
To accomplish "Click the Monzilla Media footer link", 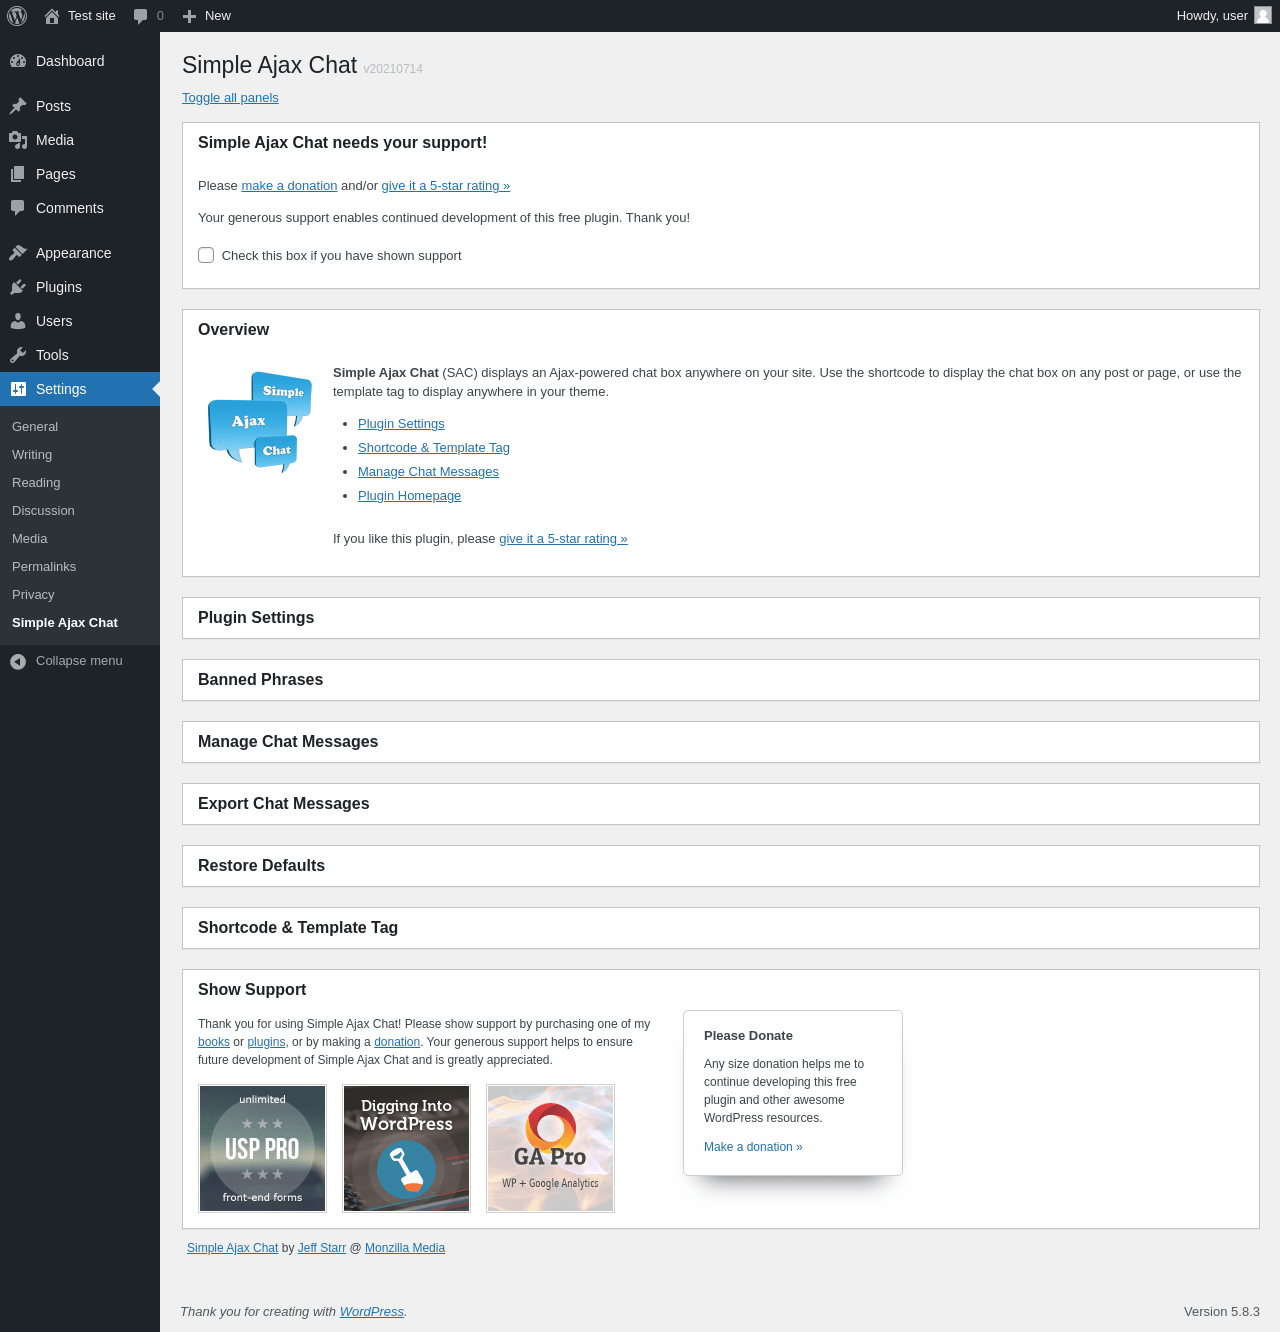I will coord(405,1248).
